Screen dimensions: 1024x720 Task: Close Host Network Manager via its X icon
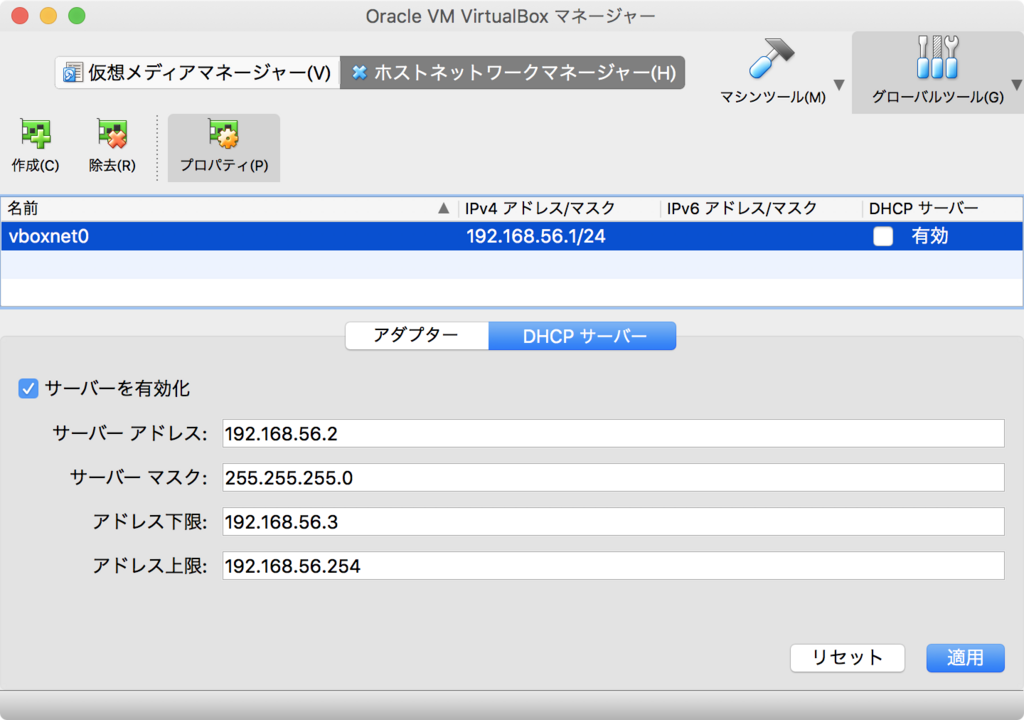click(x=359, y=73)
